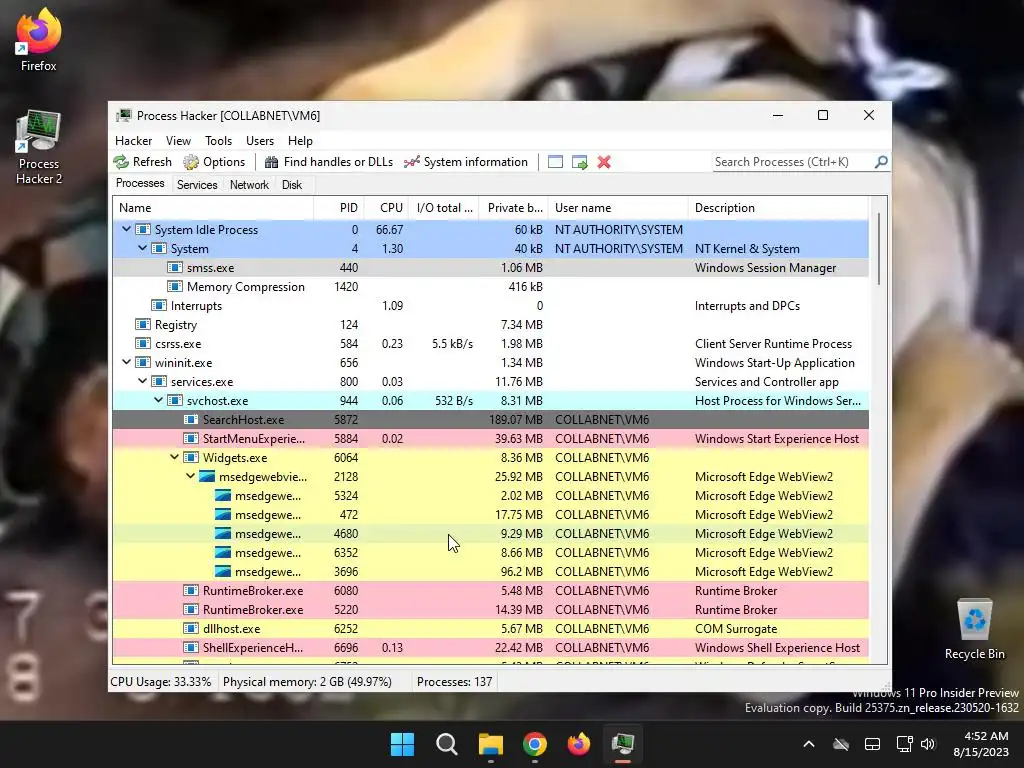
Task: Open Options from the toolbar
Action: point(214,162)
